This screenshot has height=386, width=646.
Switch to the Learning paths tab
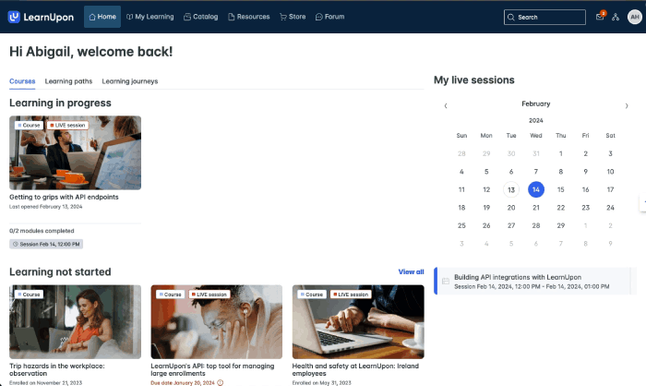68,81
